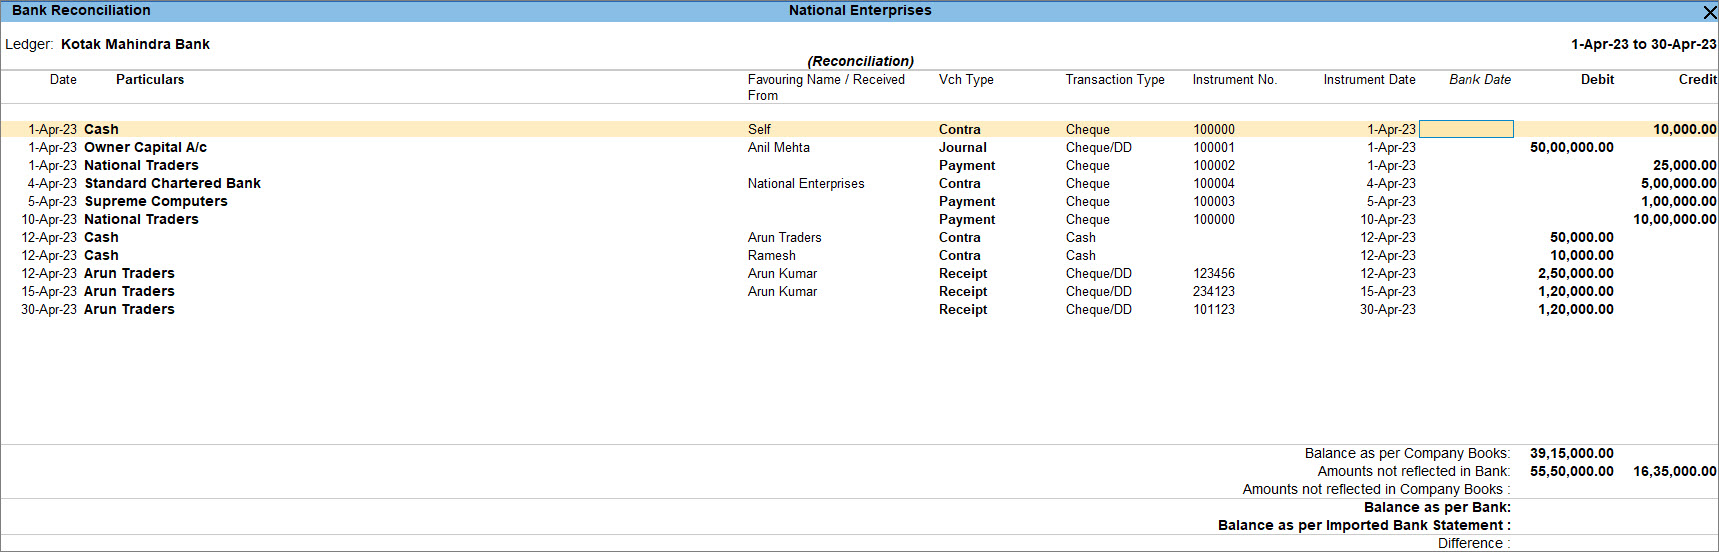Select the Owner Capital A/c entry
This screenshot has height=552, width=1719.
click(859, 147)
